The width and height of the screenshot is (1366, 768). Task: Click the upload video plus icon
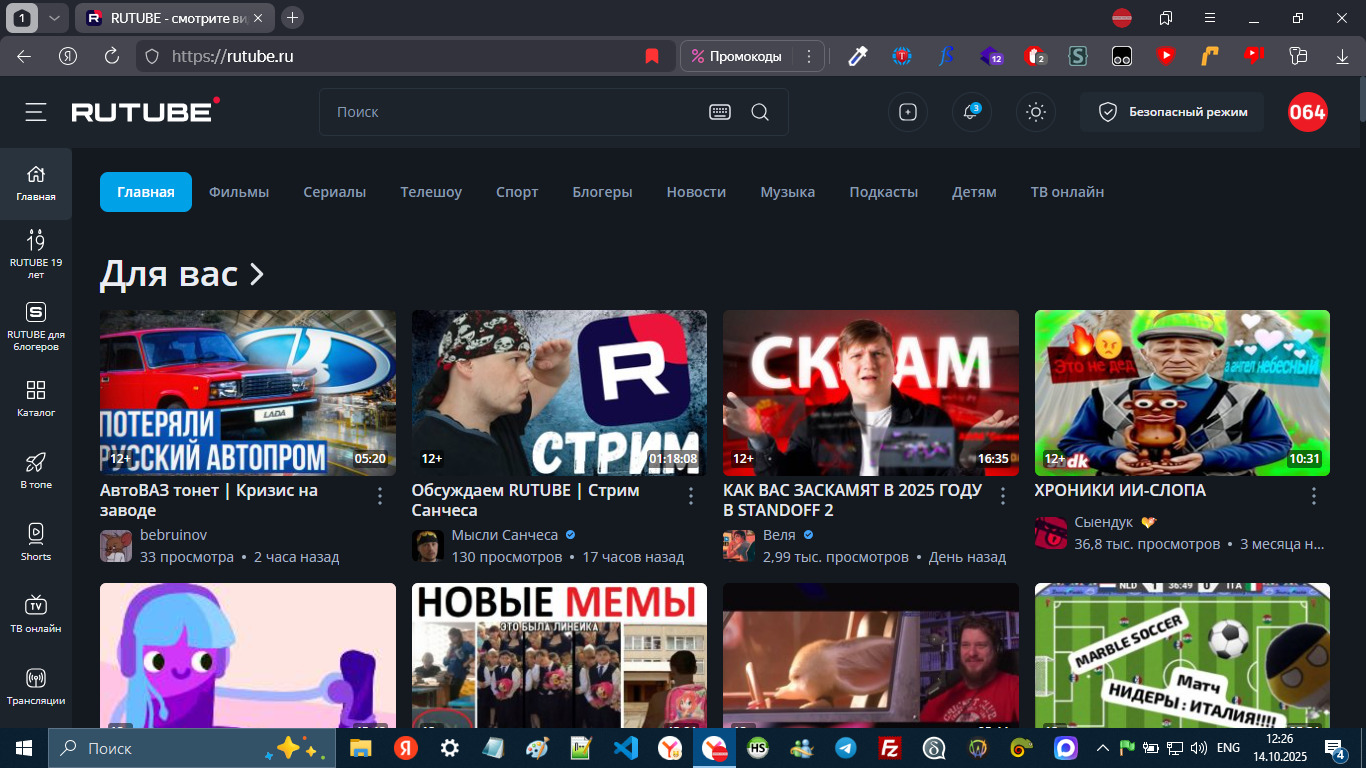[x=908, y=112]
